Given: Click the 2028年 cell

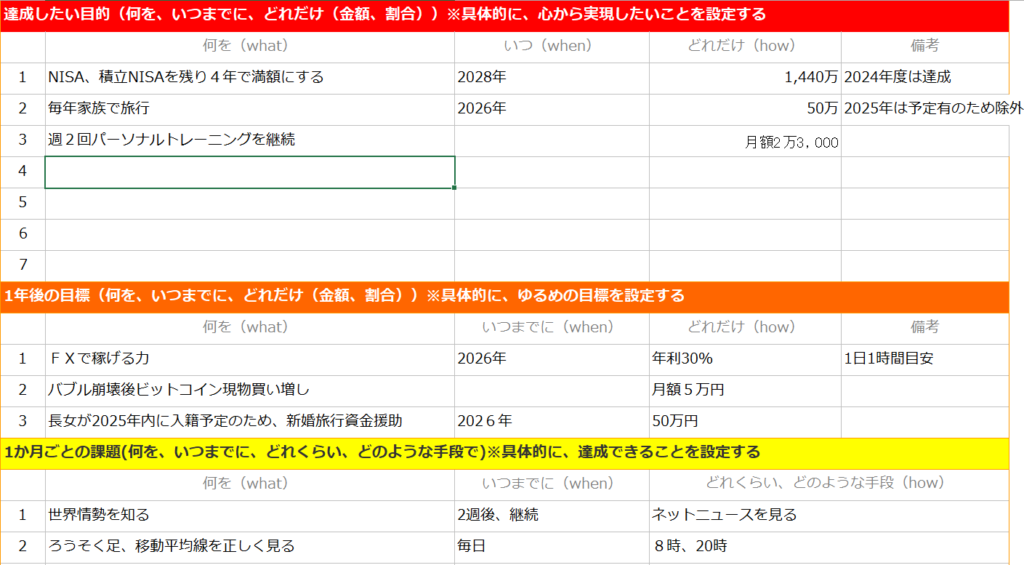Looking at the screenshot, I should tap(551, 77).
